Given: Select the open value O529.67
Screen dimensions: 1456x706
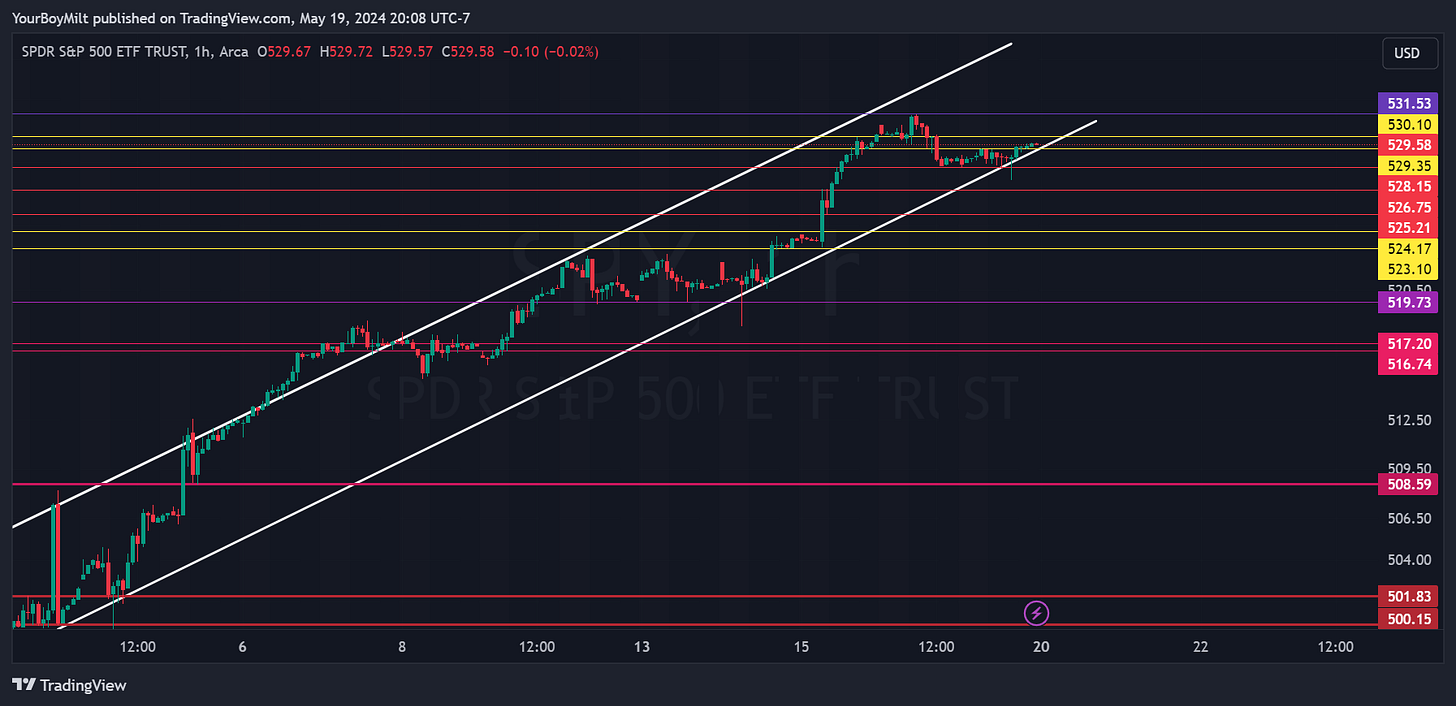Looking at the screenshot, I should (x=286, y=52).
